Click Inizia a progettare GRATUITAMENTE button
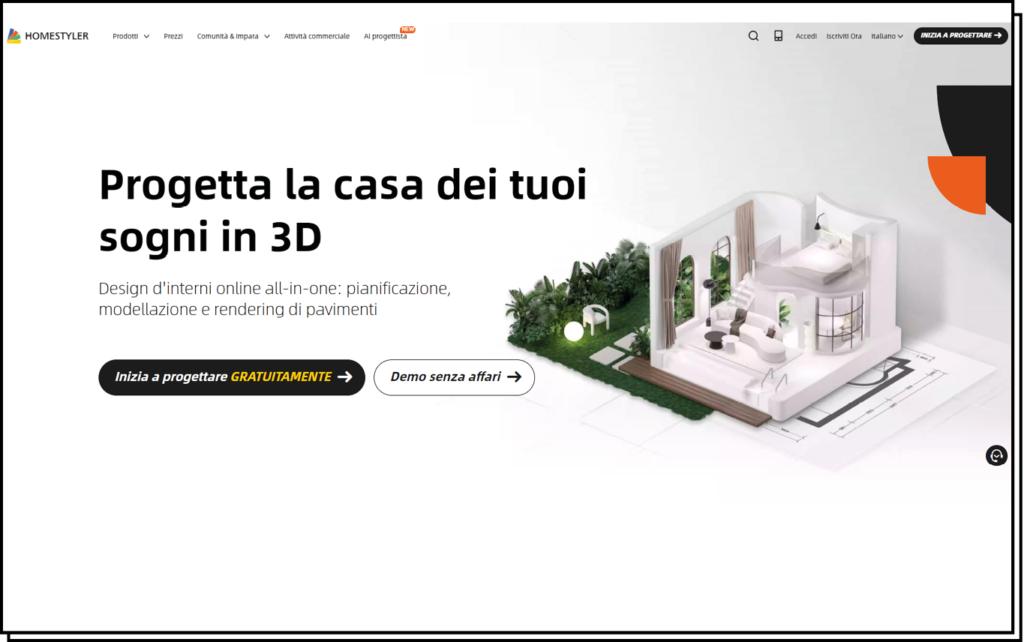This screenshot has height=642, width=1024. click(231, 377)
